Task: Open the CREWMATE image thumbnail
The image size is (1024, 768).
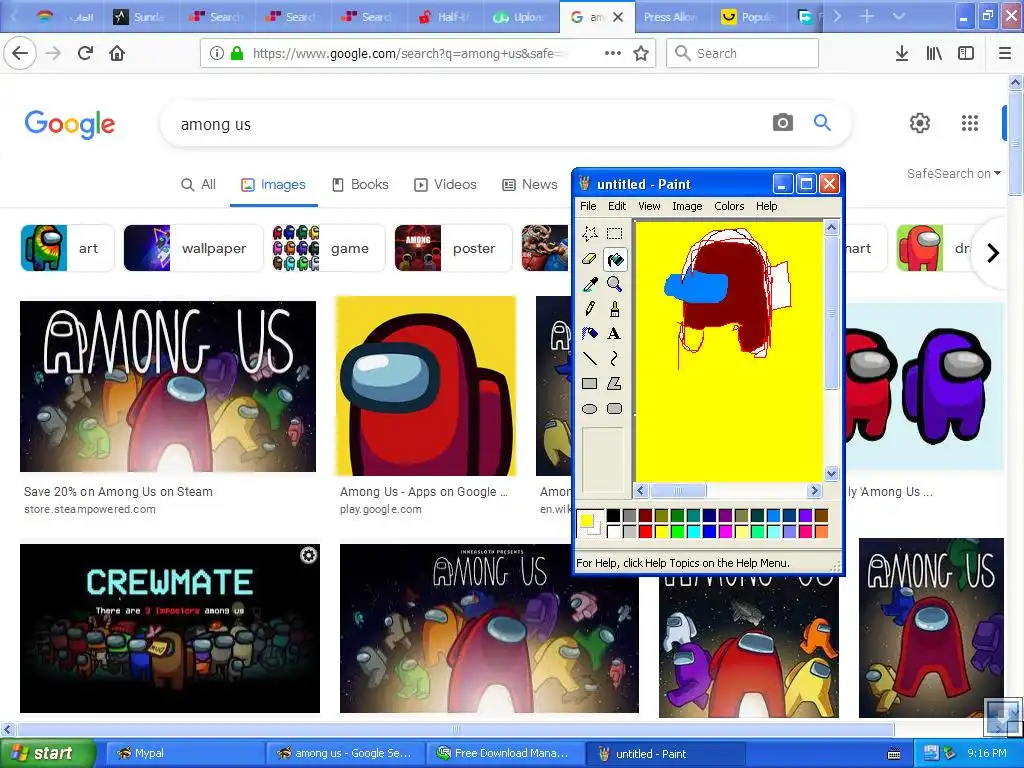Action: (x=170, y=628)
